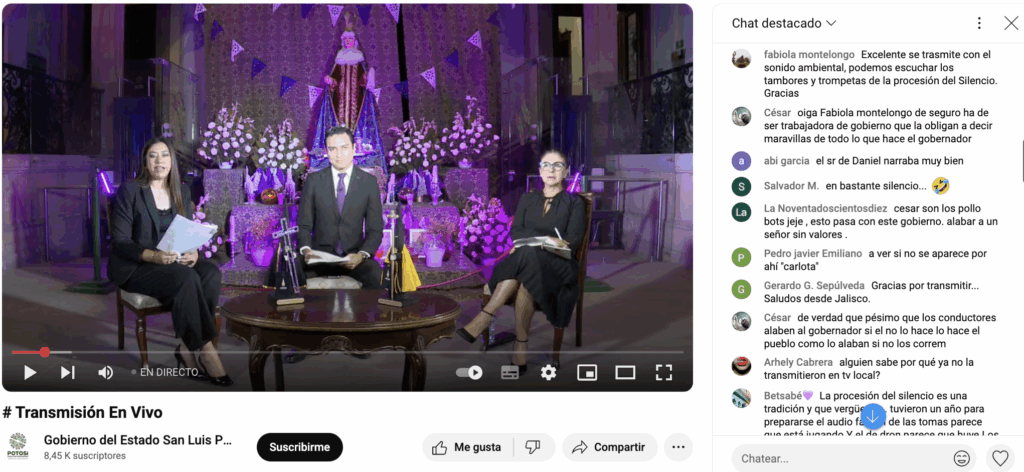The width and height of the screenshot is (1024, 472).
Task: Select the username La Noventadoscientosdiez
Action: [825, 208]
